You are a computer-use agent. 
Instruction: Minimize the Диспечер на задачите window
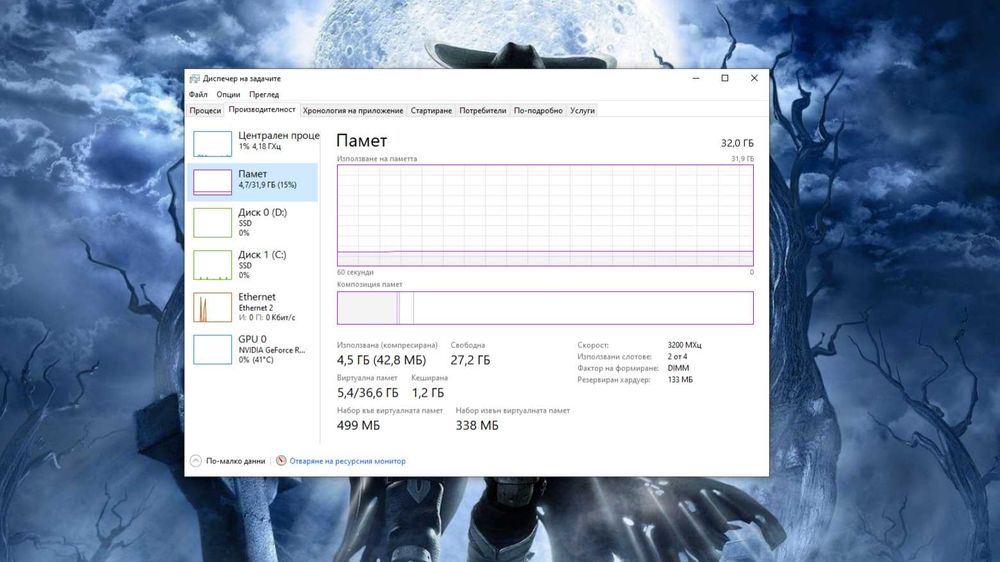696,78
